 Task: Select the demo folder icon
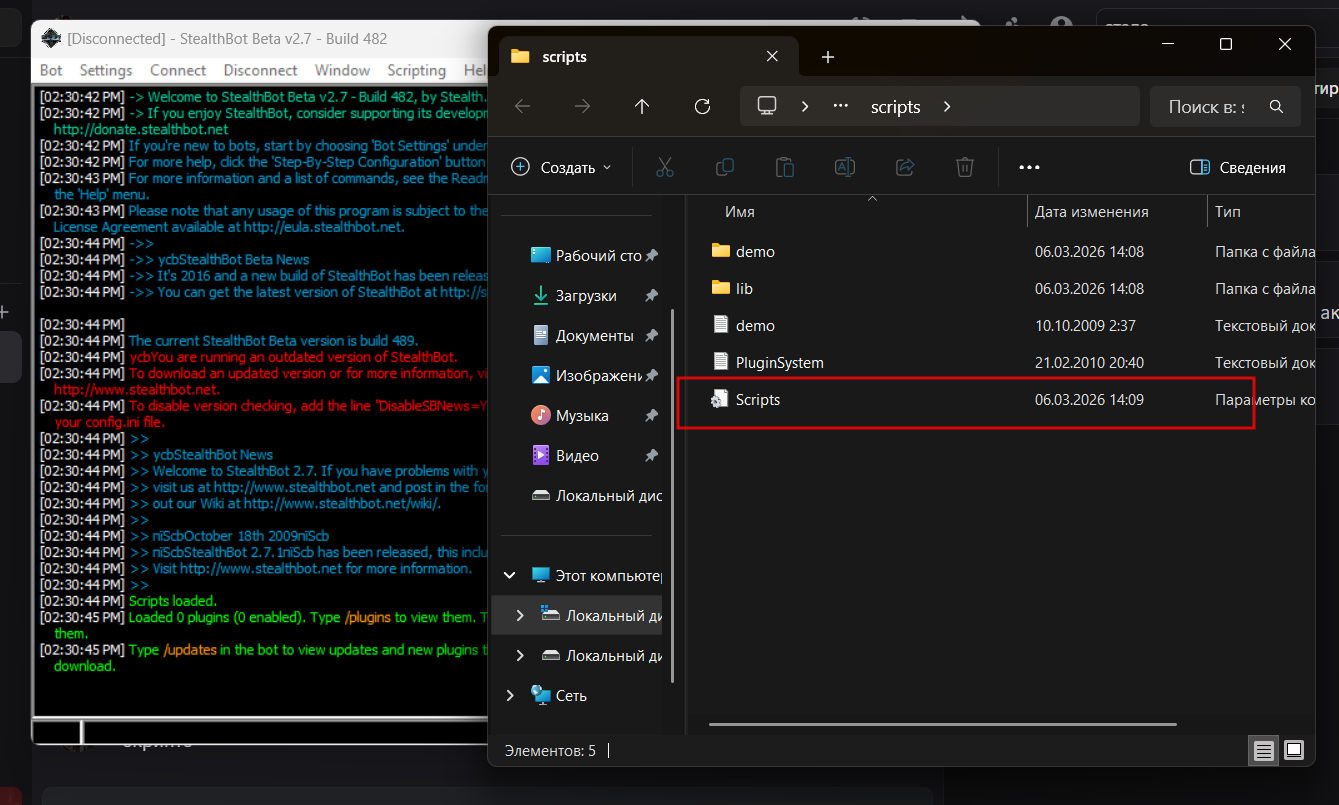[x=721, y=251]
